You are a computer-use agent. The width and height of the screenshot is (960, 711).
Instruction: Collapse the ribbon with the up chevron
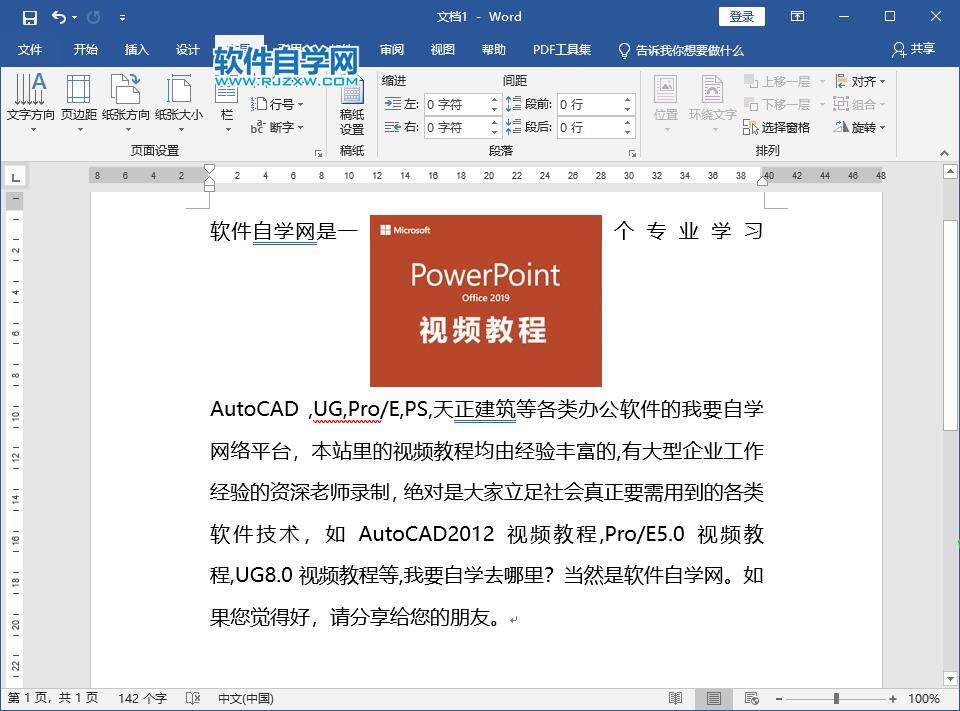pos(944,153)
